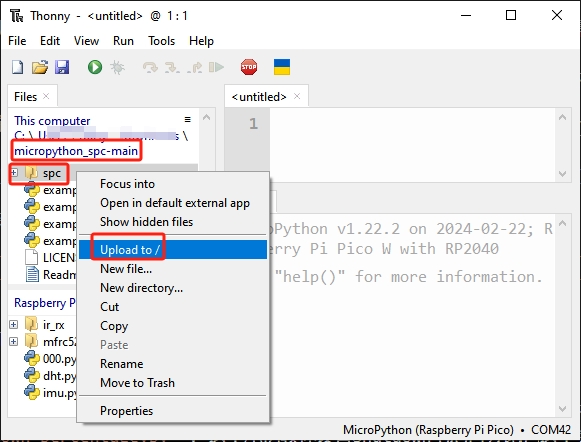The width and height of the screenshot is (581, 442).
Task: Click the Thonny app logo in title bar
Action: [17, 16]
